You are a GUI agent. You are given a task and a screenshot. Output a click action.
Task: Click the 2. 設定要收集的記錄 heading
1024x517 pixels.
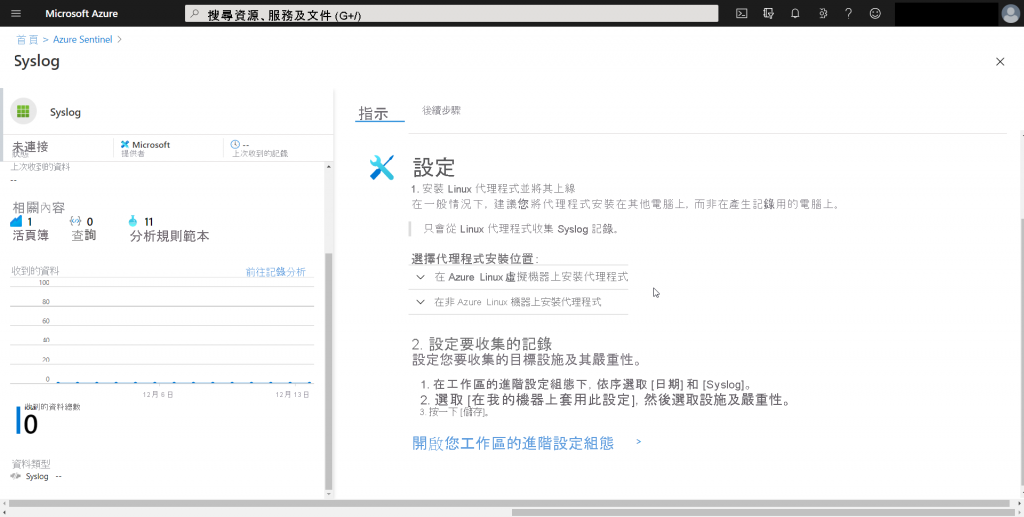coord(482,344)
